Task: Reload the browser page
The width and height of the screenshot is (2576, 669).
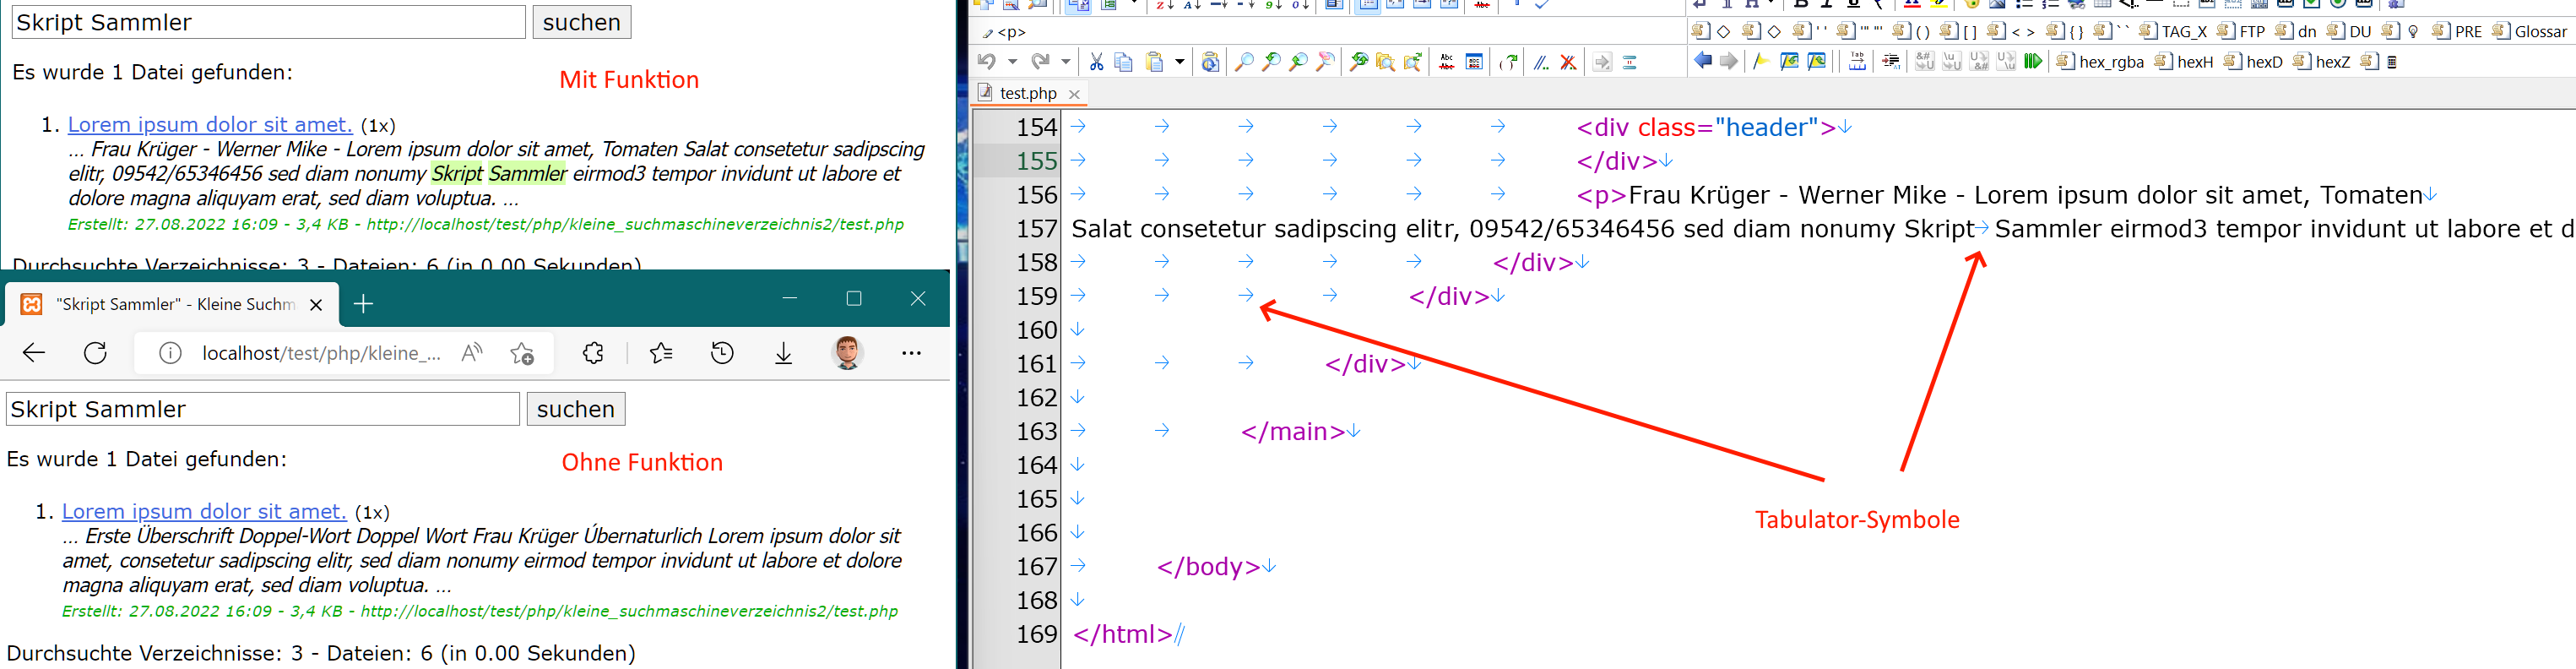Action: 95,353
